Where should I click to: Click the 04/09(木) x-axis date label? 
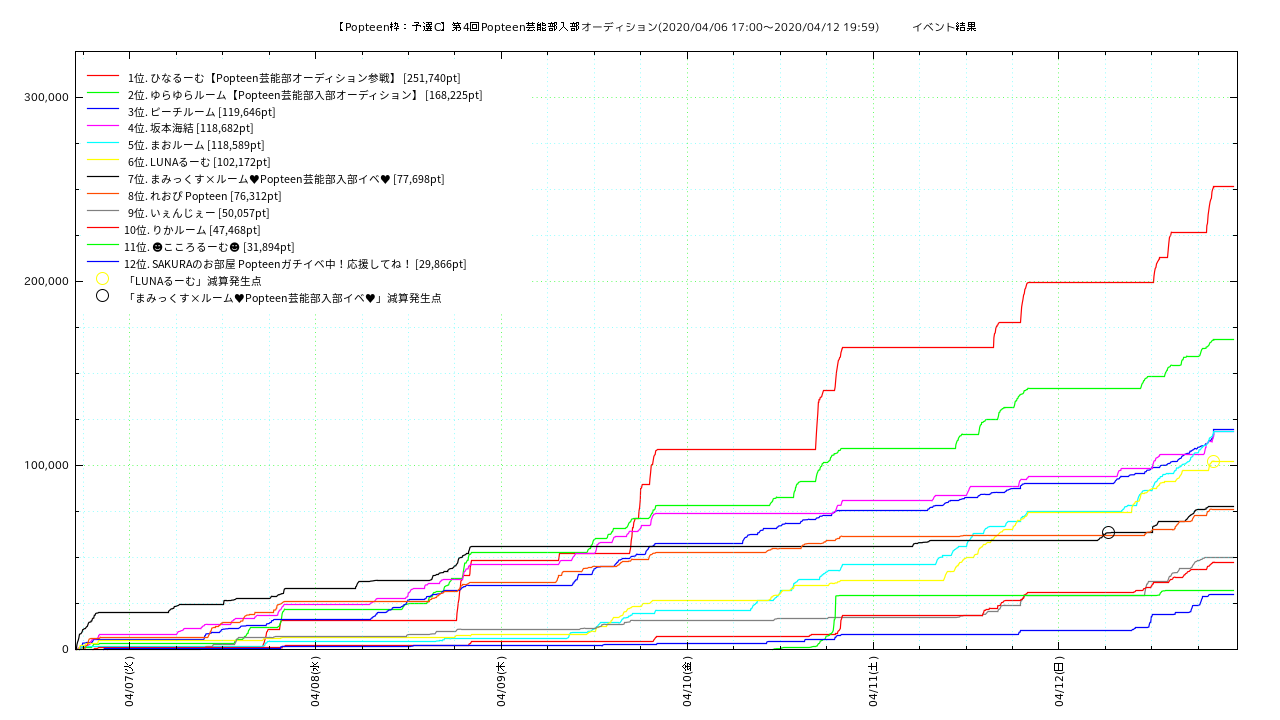(x=502, y=682)
